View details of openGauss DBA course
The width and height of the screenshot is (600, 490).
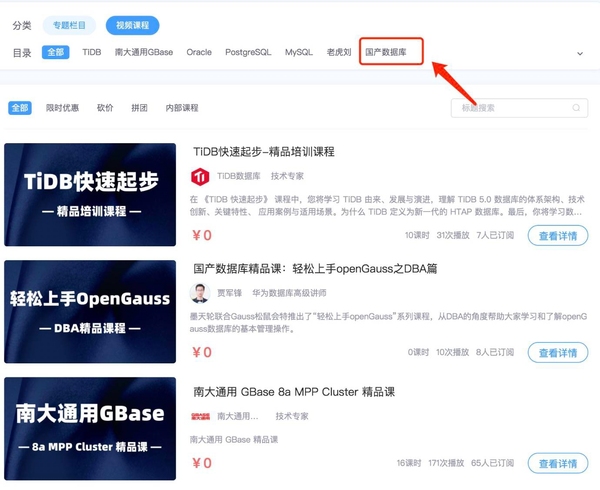tap(558, 353)
